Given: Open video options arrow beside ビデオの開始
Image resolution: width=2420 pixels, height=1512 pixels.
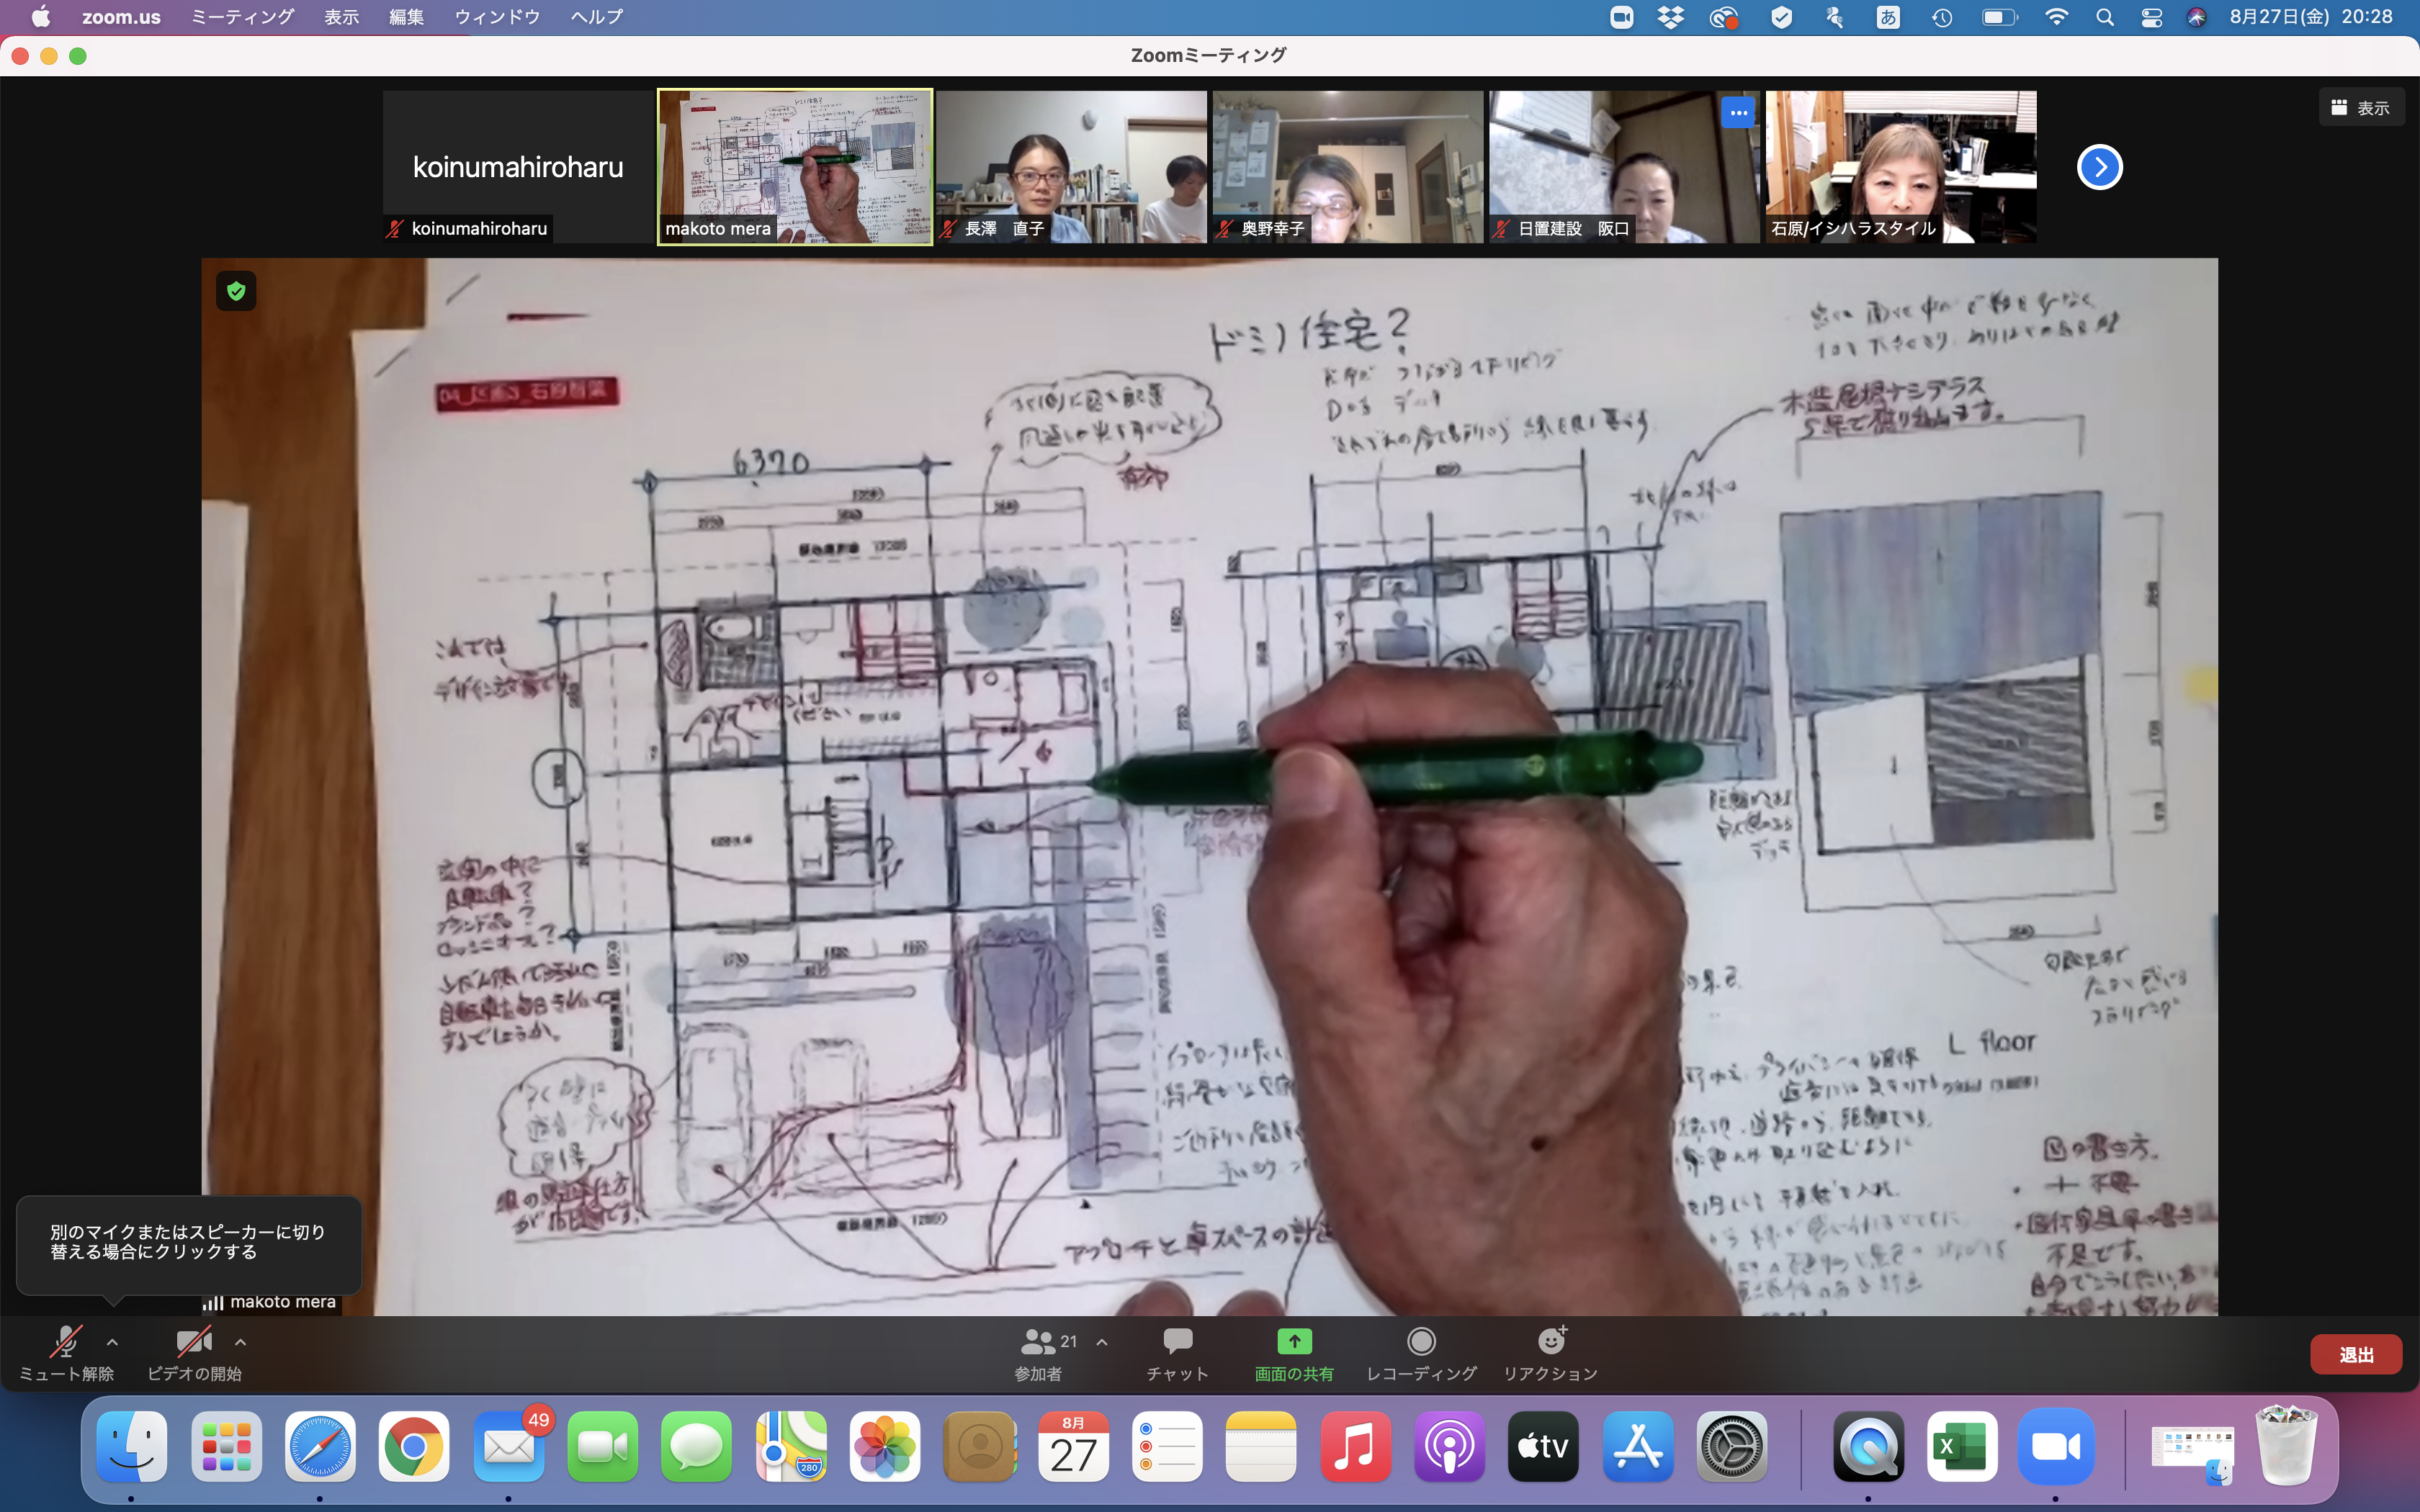Looking at the screenshot, I should coord(240,1342).
